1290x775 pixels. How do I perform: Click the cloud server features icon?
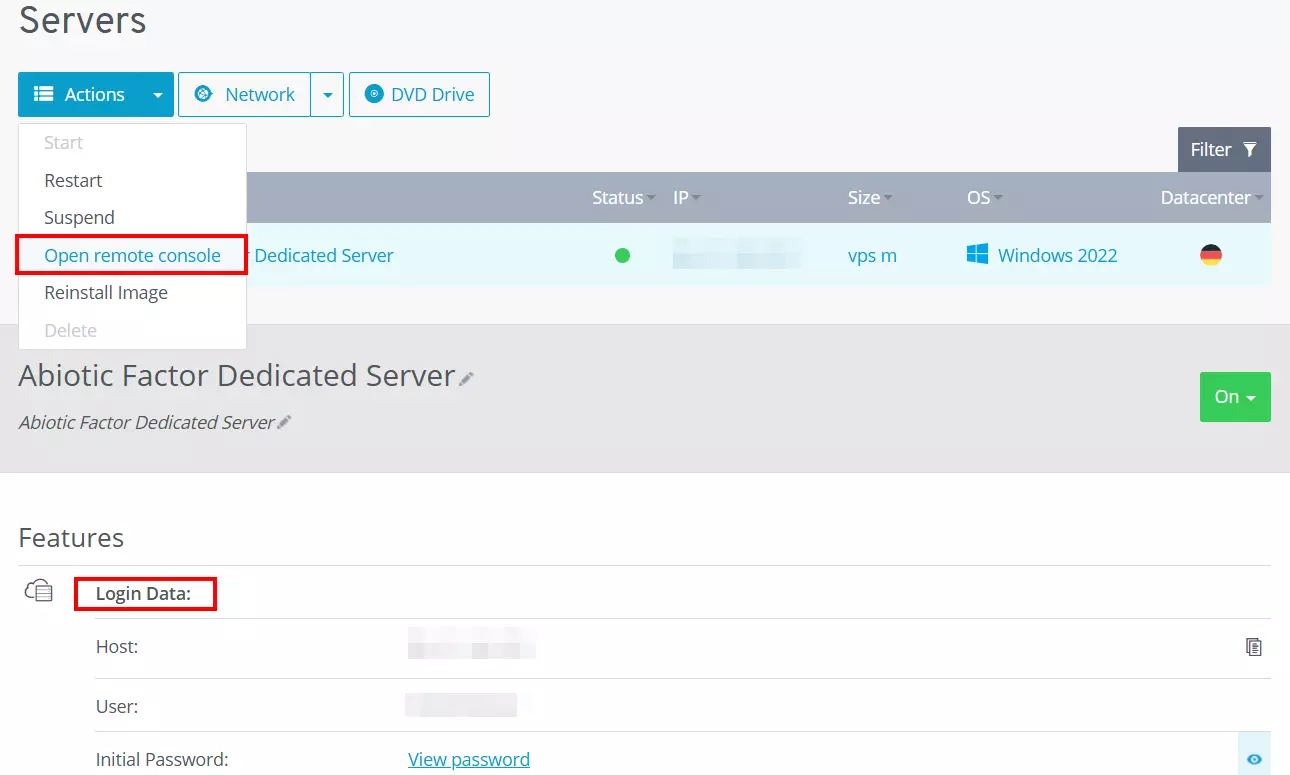pos(38,592)
